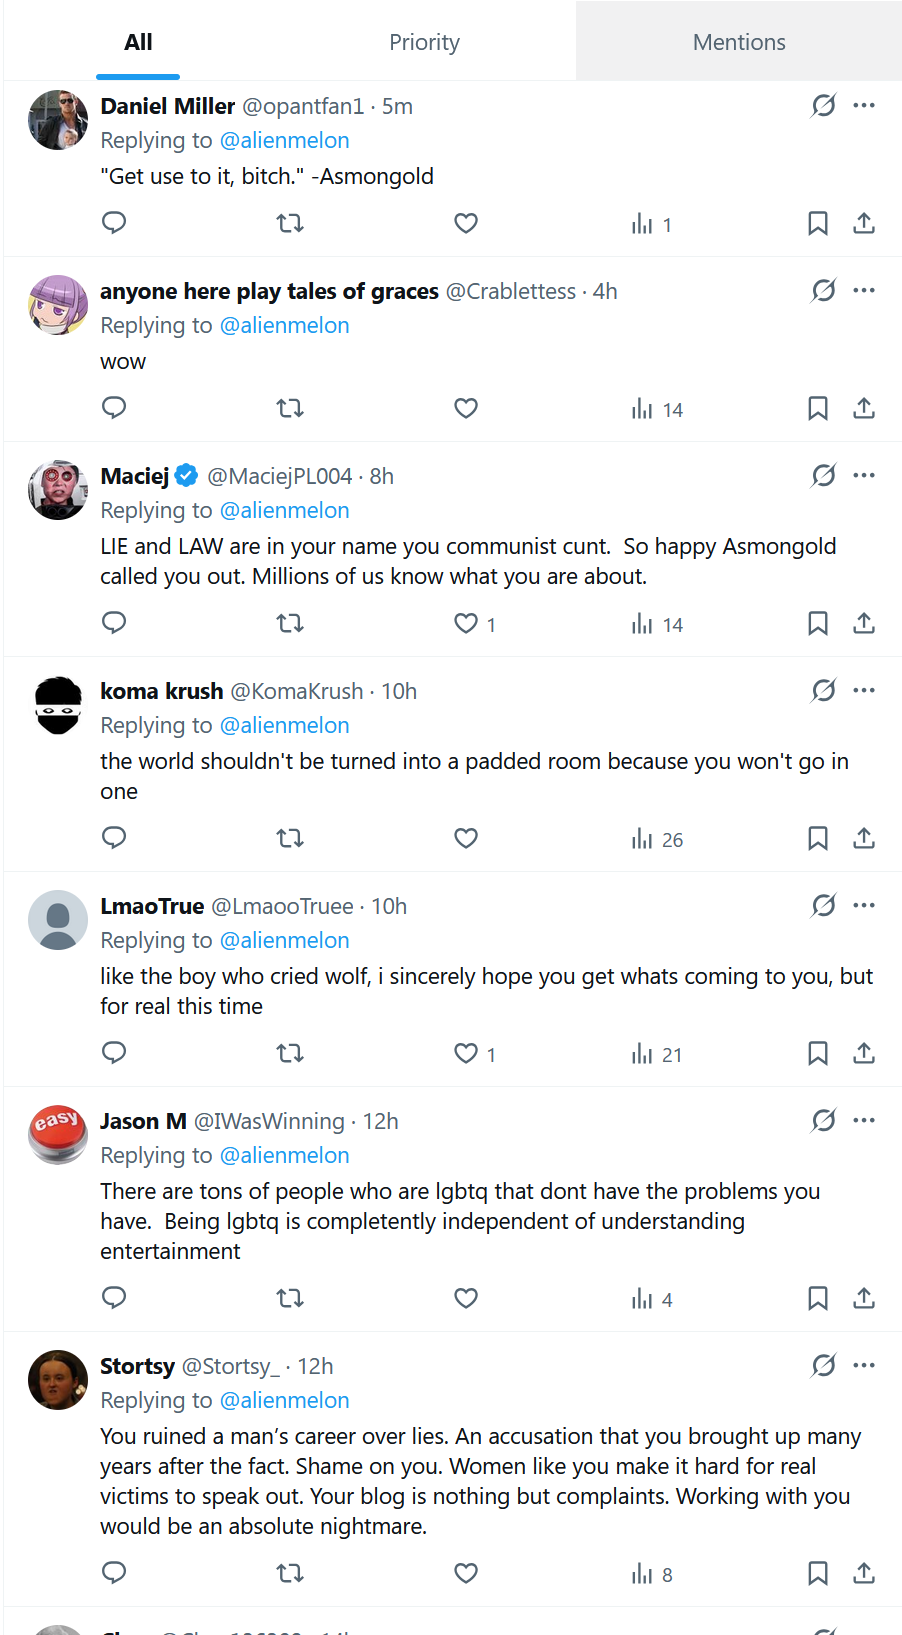Screen dimensions: 902x1635
Task: Switch to the Priority tab
Action: 424,42
